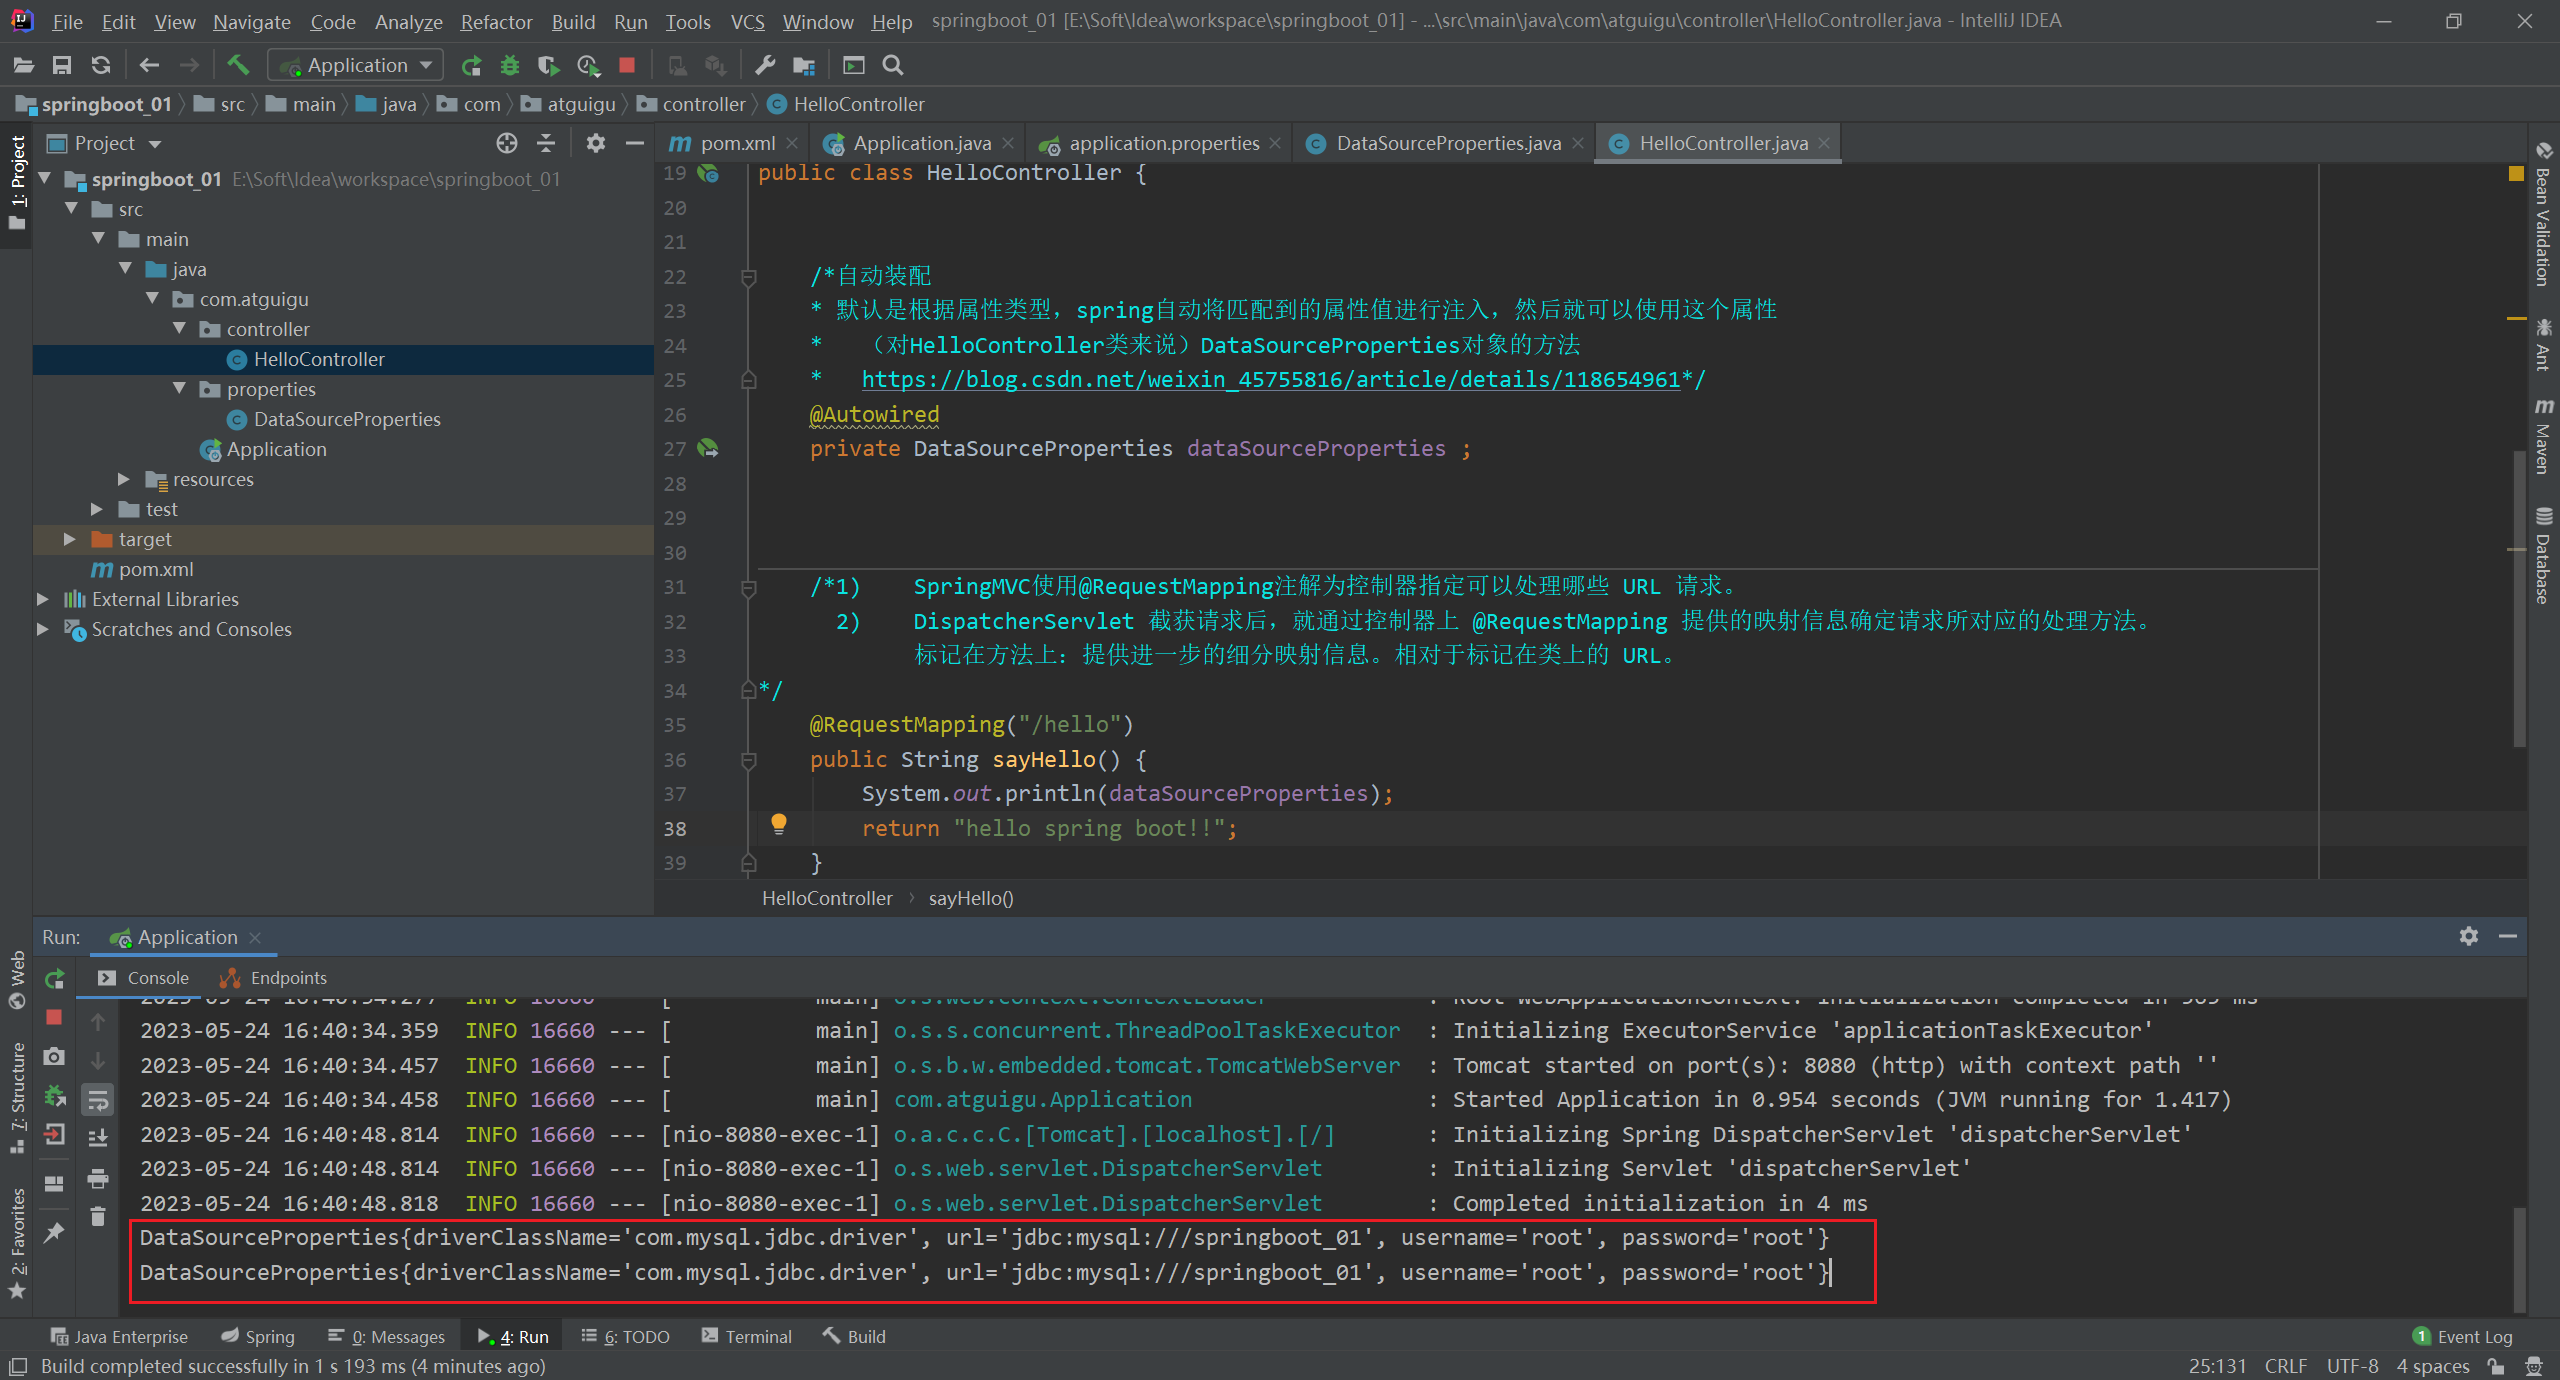Clear all console output trash icon

tap(98, 1216)
